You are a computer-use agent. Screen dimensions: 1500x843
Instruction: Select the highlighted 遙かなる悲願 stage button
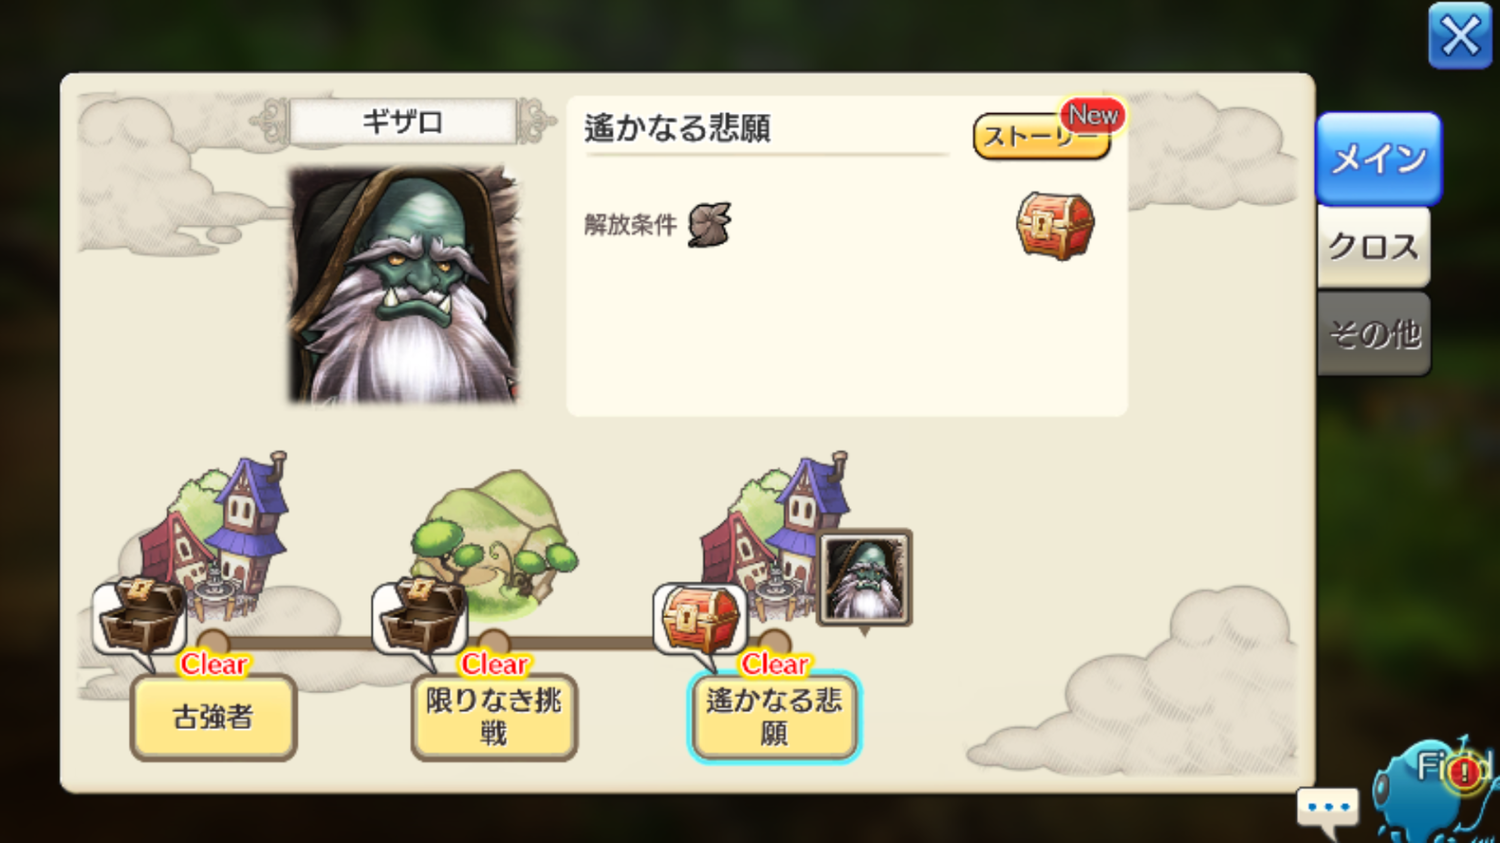pyautogui.click(x=774, y=717)
